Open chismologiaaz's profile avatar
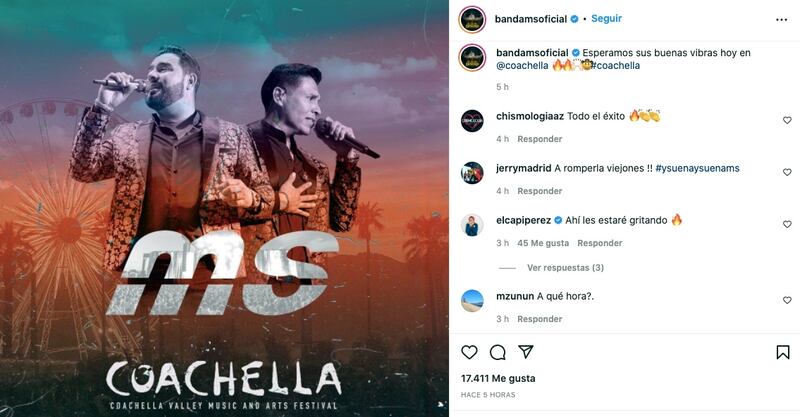800x417 pixels. tap(472, 121)
